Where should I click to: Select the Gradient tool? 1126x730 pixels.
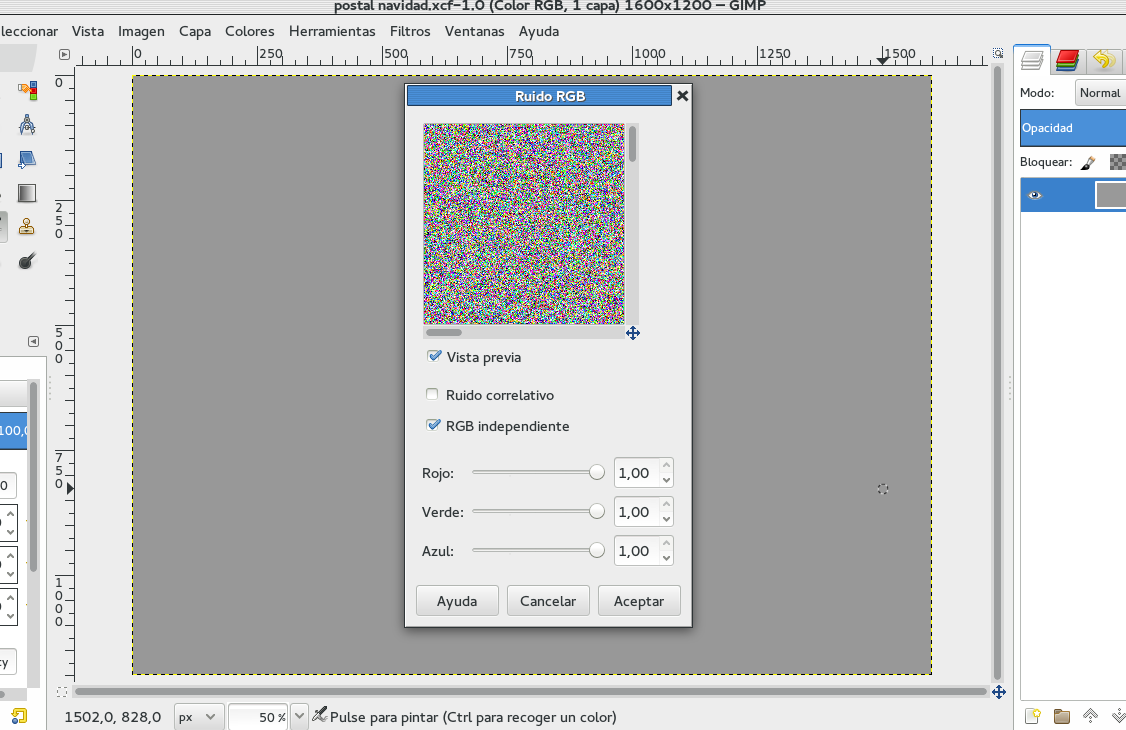click(x=27, y=192)
